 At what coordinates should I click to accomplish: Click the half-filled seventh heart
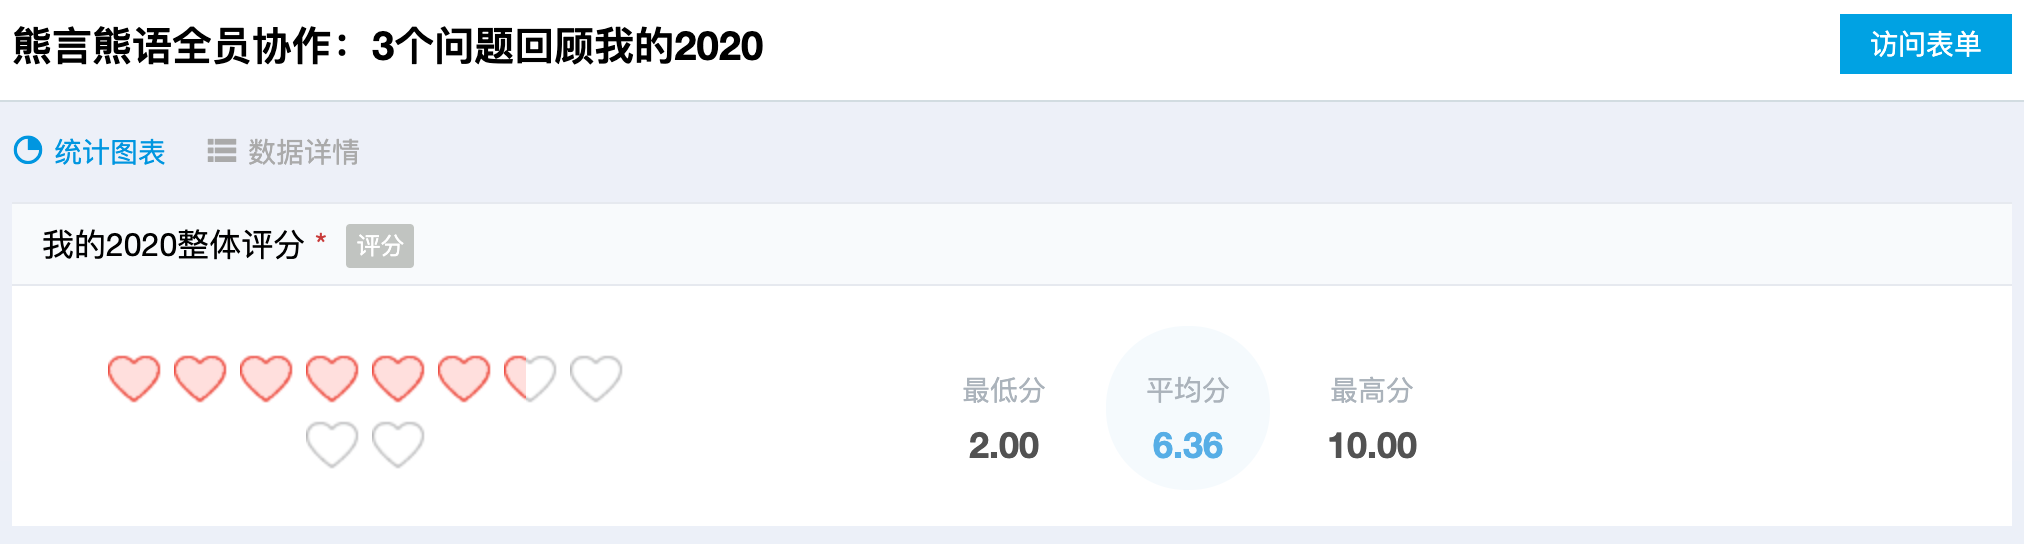(530, 379)
